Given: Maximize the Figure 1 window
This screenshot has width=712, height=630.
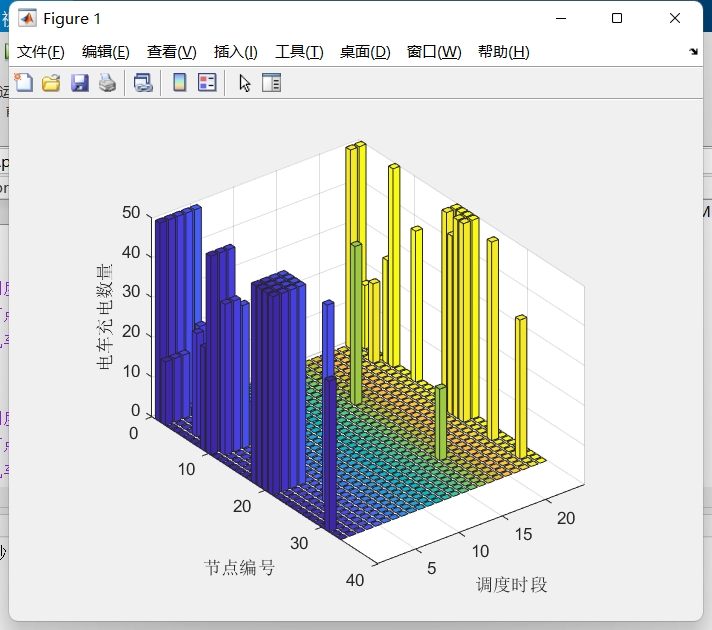Looking at the screenshot, I should [x=617, y=18].
